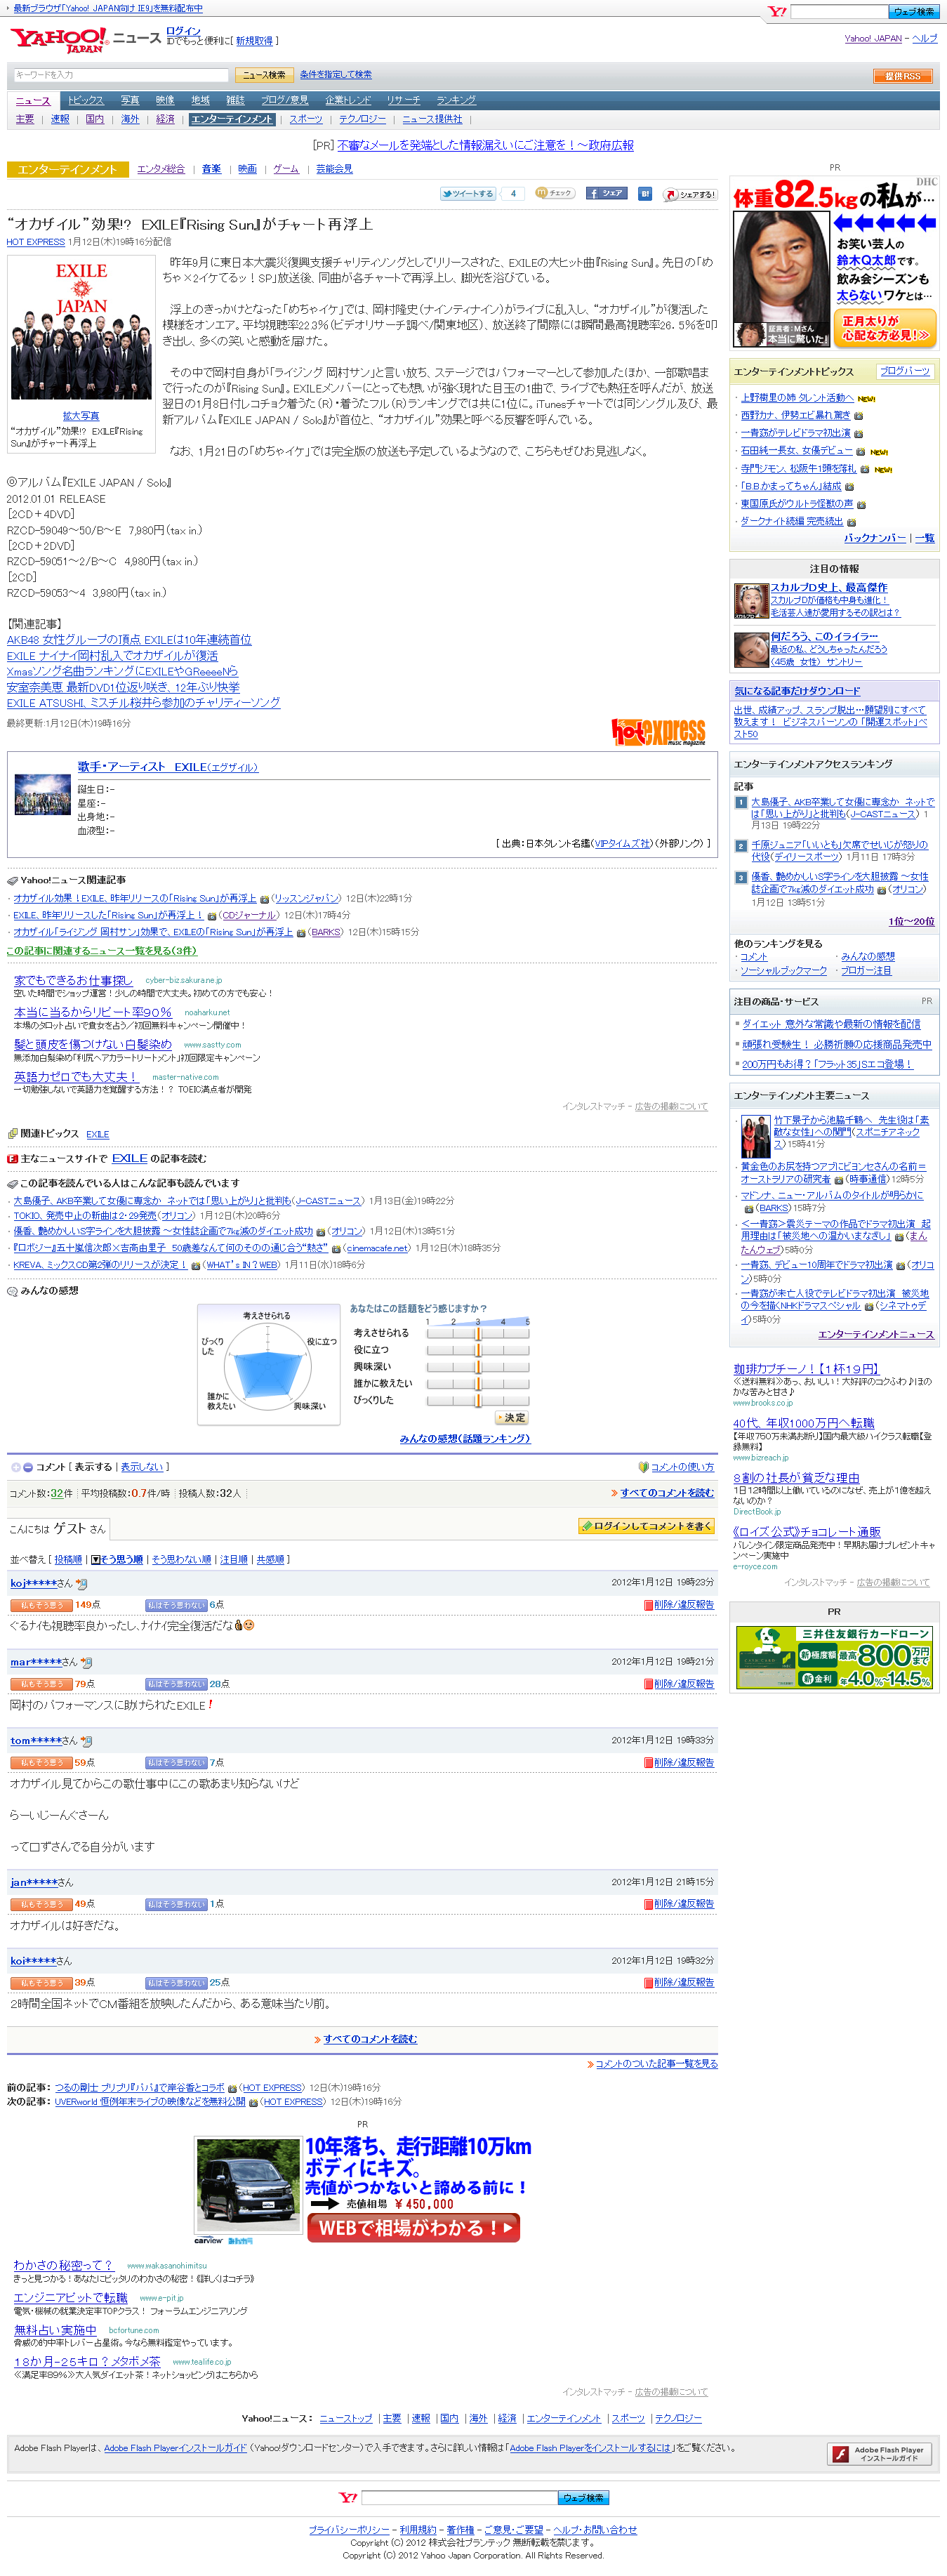Open the footer Y! logo beside bottom search
The height and width of the screenshot is (2576, 947).
tap(348, 2497)
